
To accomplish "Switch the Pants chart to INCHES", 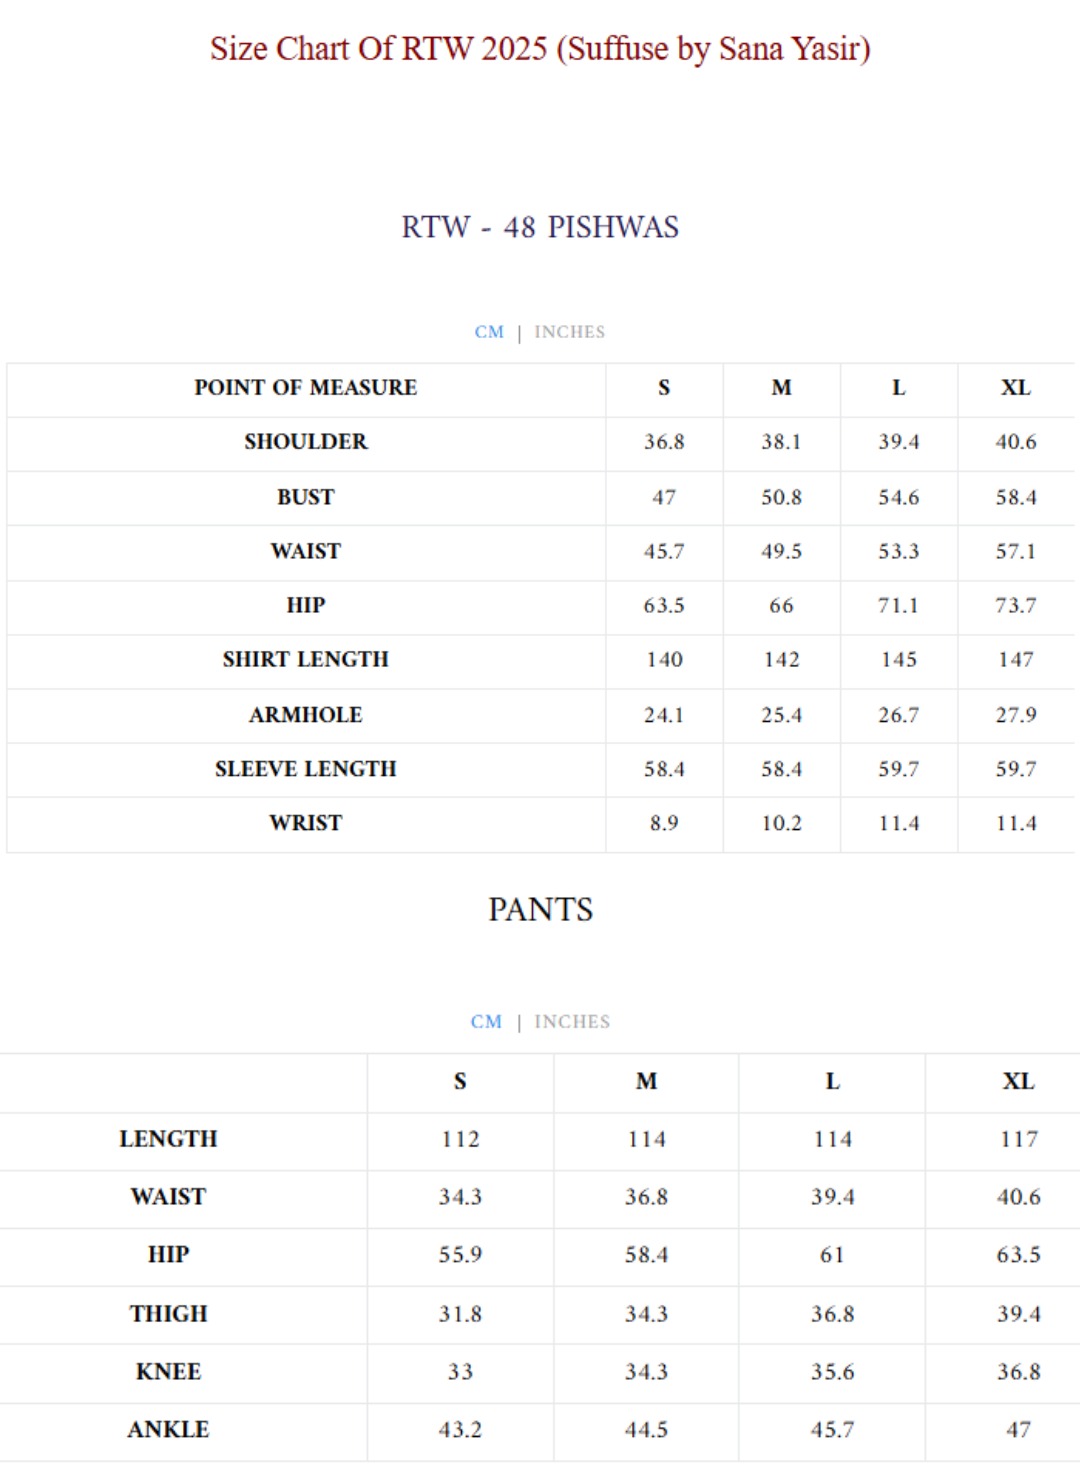I will click(x=571, y=1022).
